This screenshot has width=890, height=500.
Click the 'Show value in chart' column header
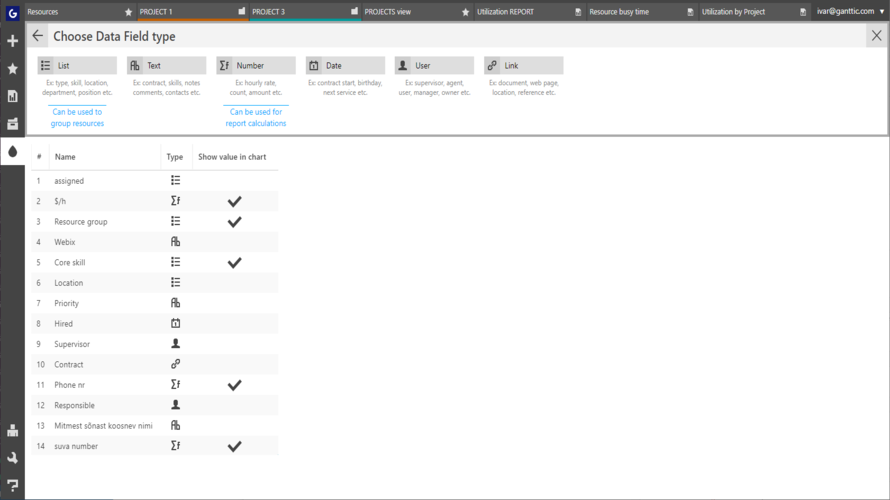(x=232, y=157)
